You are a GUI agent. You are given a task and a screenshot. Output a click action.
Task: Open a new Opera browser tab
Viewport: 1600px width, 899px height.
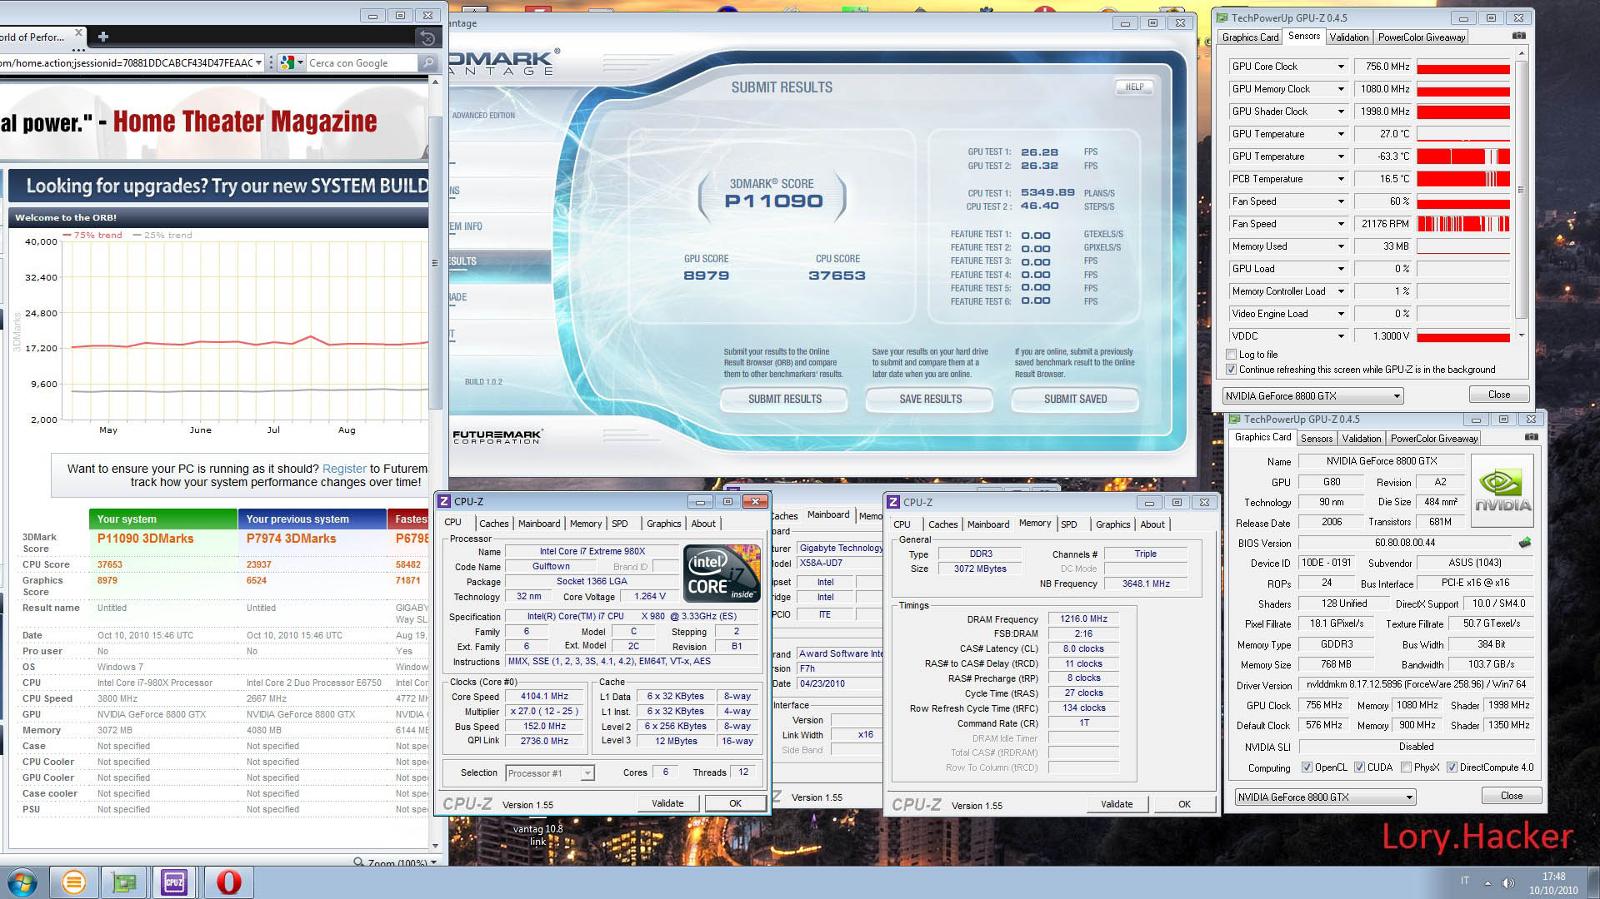click(x=102, y=37)
